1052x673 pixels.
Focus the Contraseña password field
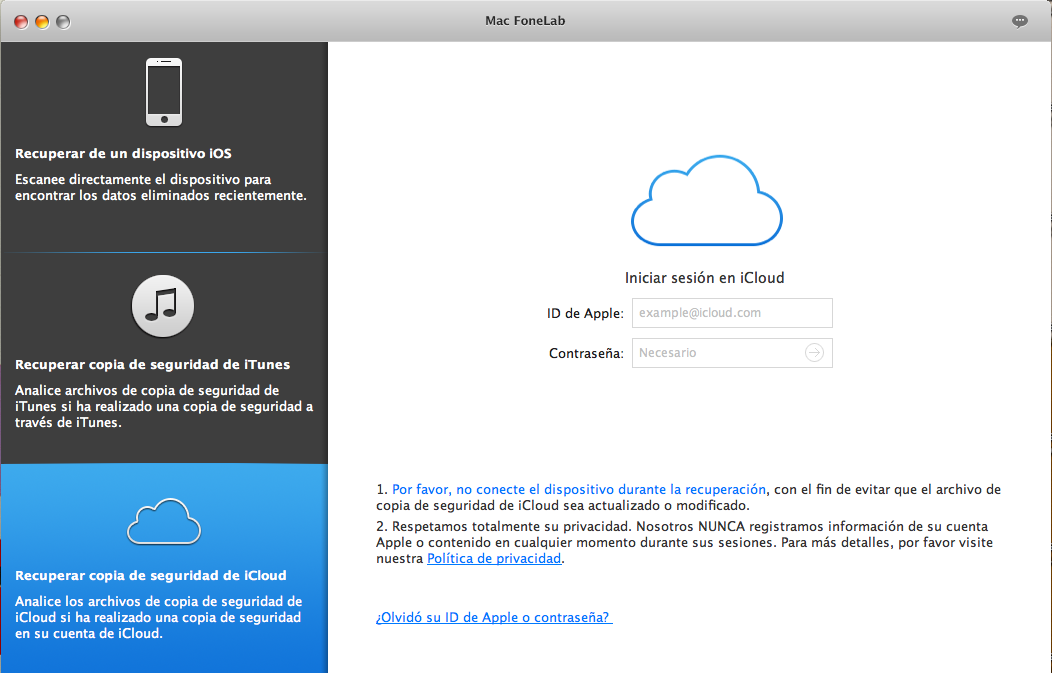point(732,353)
